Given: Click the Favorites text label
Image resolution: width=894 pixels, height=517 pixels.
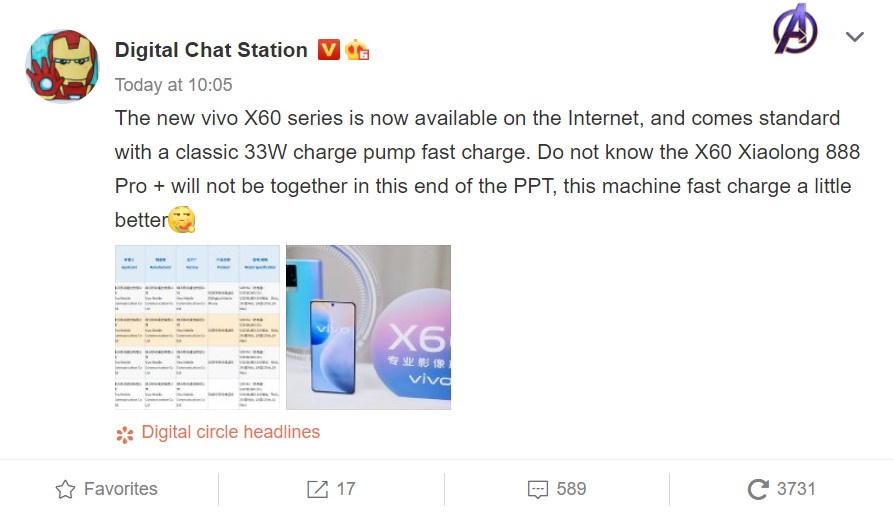Looking at the screenshot, I should 120,489.
